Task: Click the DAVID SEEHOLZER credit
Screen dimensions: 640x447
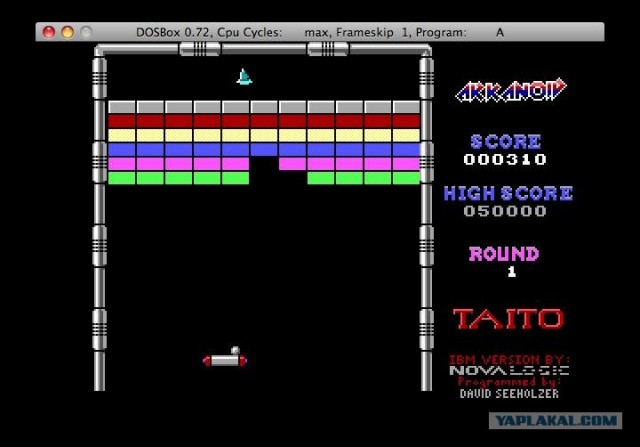Action: point(509,394)
